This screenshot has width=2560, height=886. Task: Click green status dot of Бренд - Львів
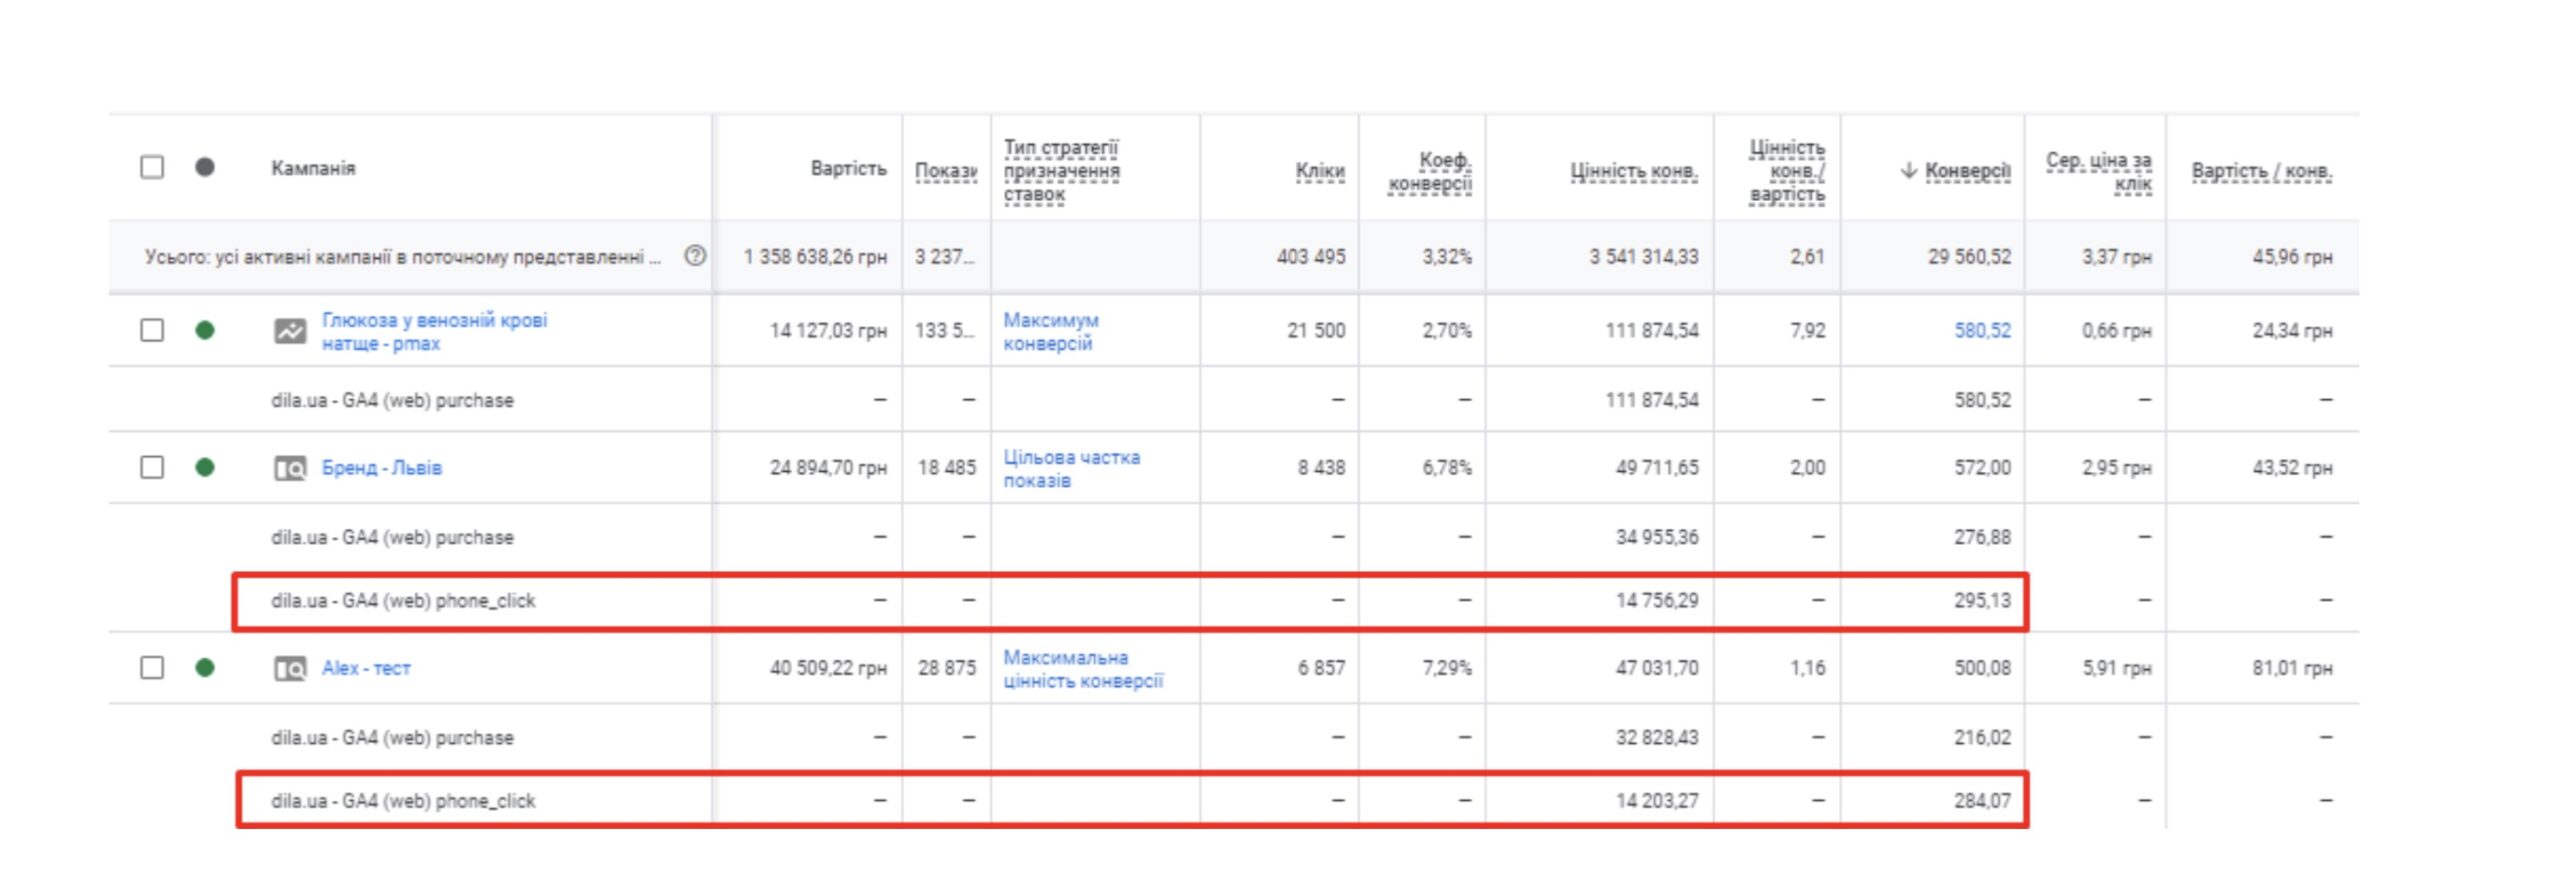(205, 467)
